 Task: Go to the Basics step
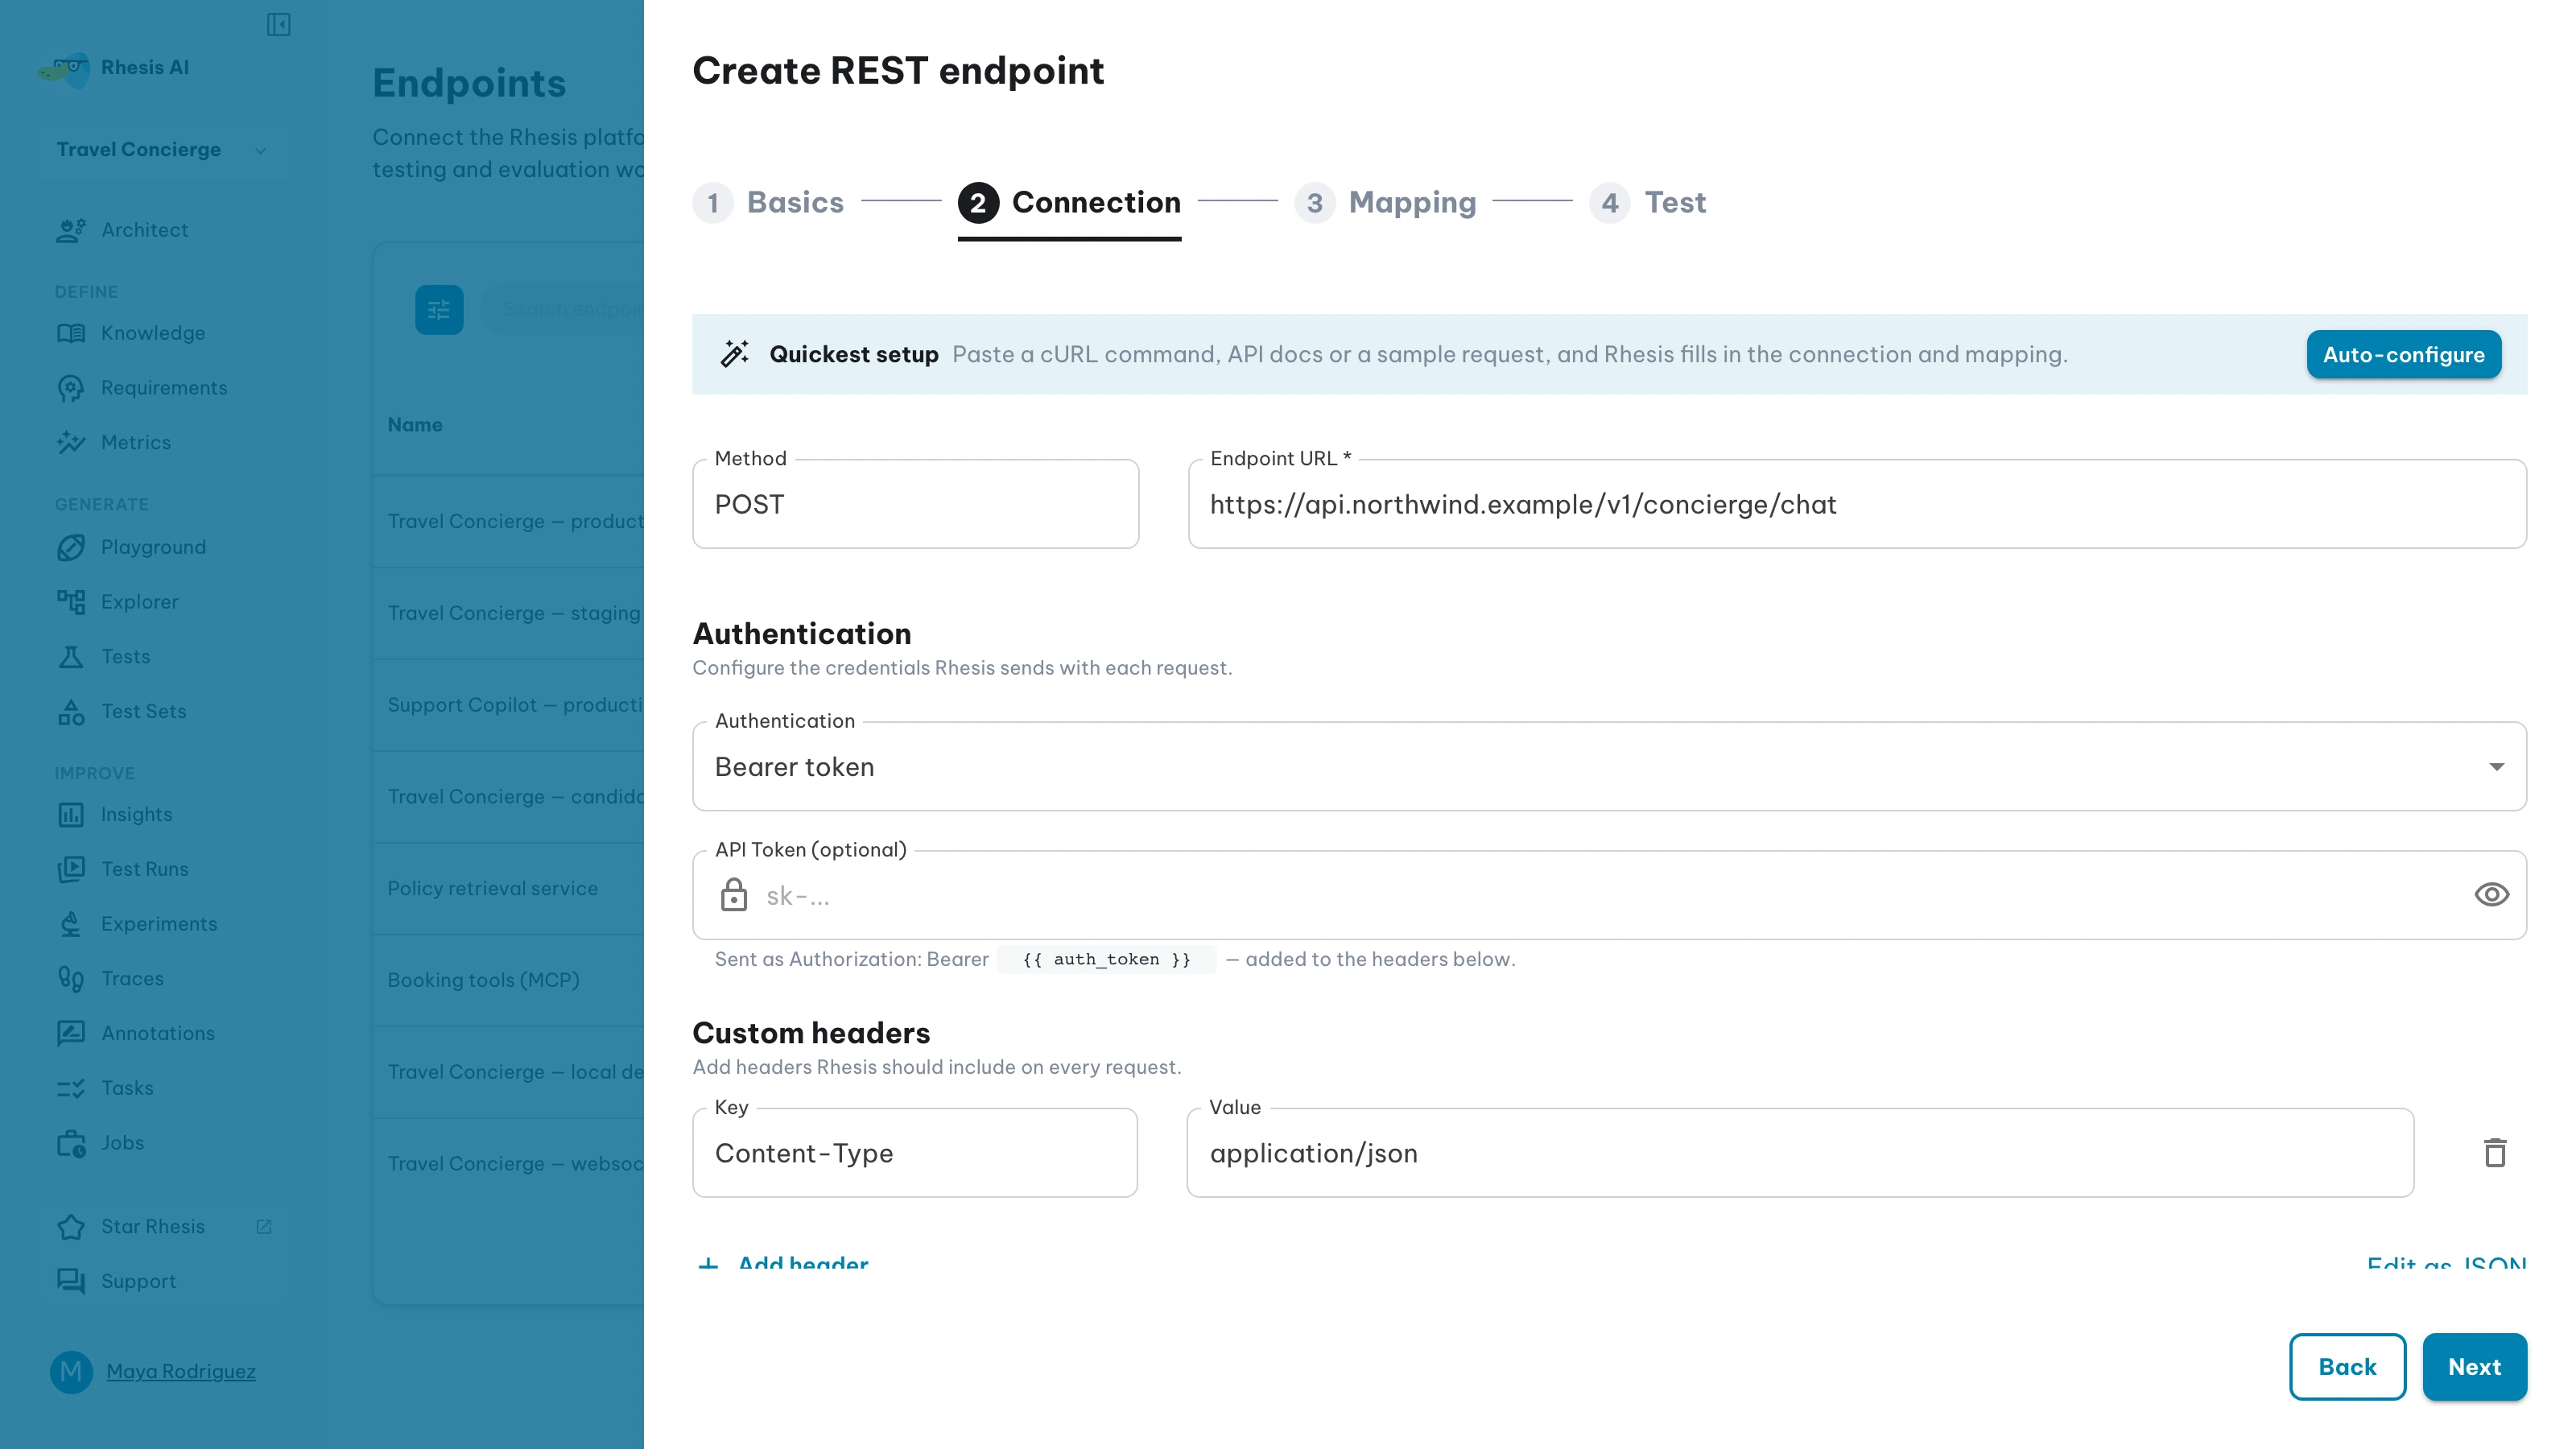tap(768, 203)
